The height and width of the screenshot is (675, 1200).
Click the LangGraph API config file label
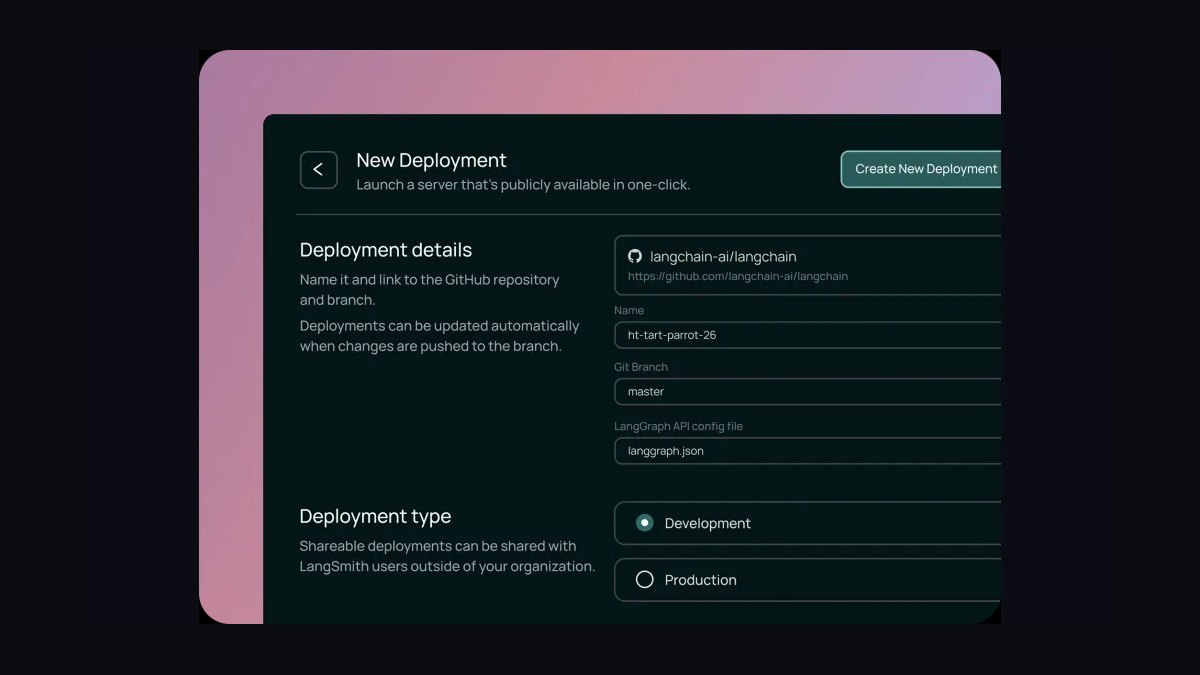coord(678,426)
